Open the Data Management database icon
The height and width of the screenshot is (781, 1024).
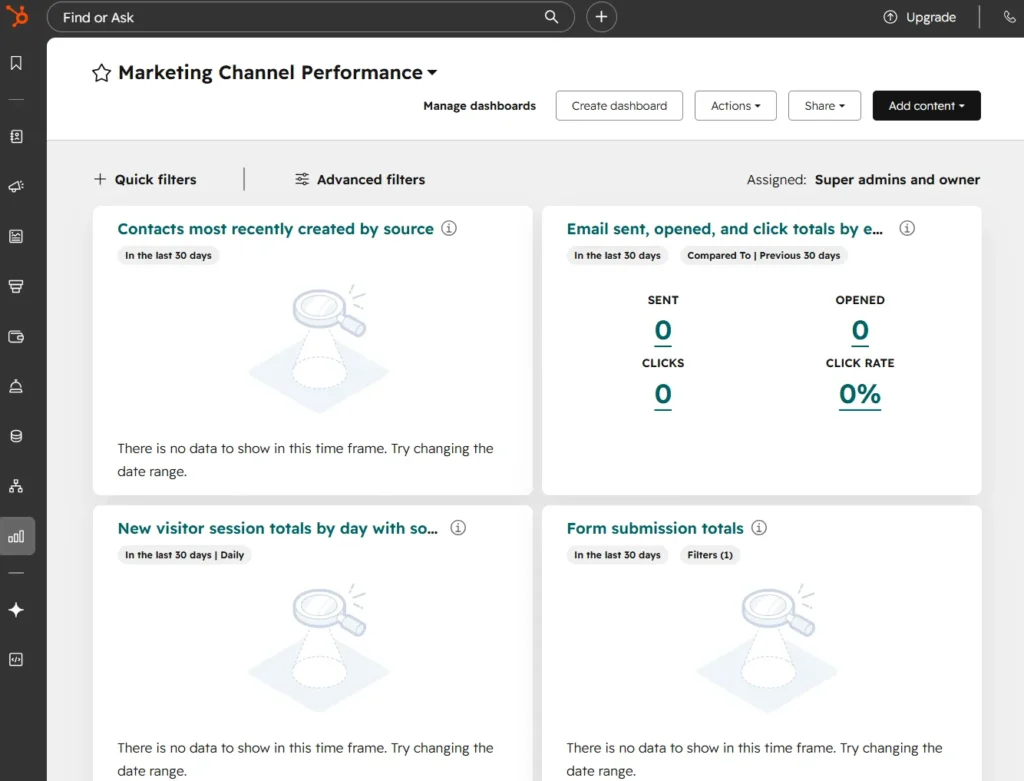(x=16, y=435)
